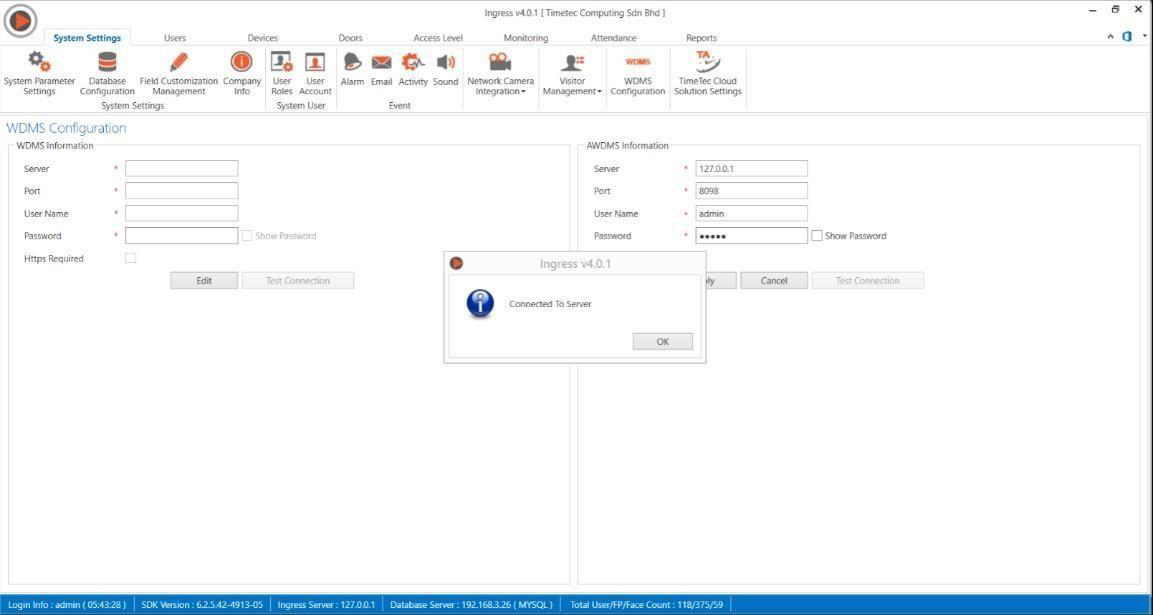
Task: Open System Parameter Settings
Action: pyautogui.click(x=40, y=74)
